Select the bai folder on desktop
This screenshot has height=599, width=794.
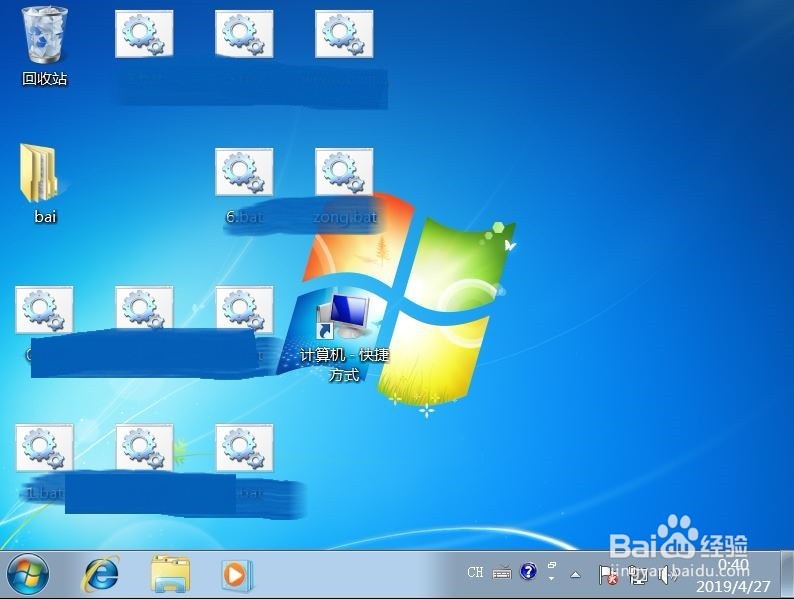click(x=45, y=184)
